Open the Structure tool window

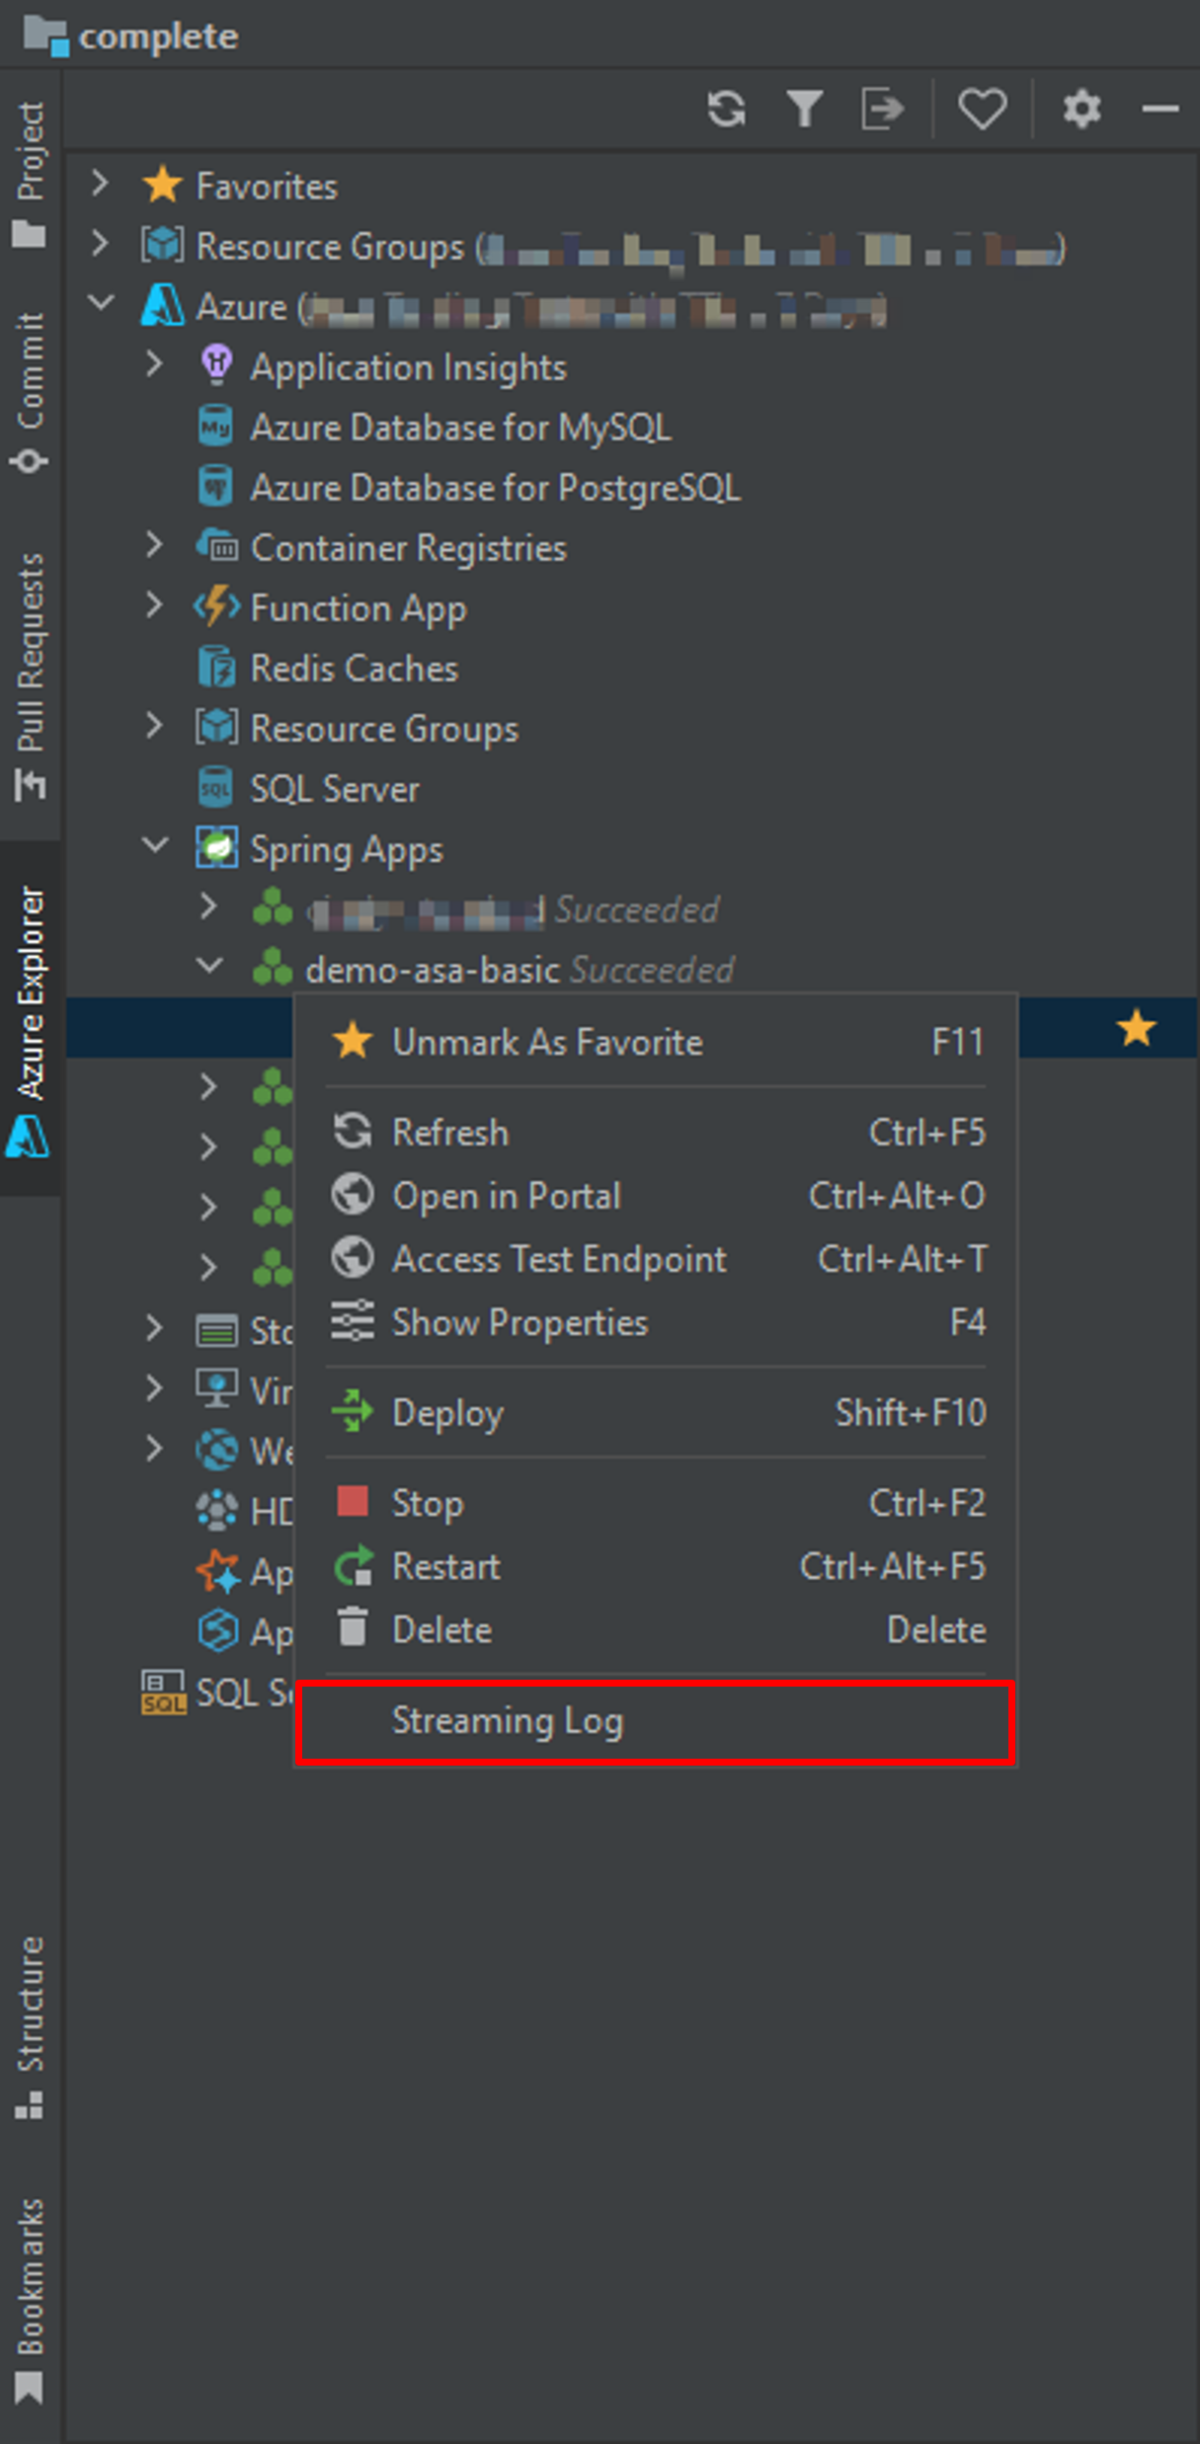31,2000
